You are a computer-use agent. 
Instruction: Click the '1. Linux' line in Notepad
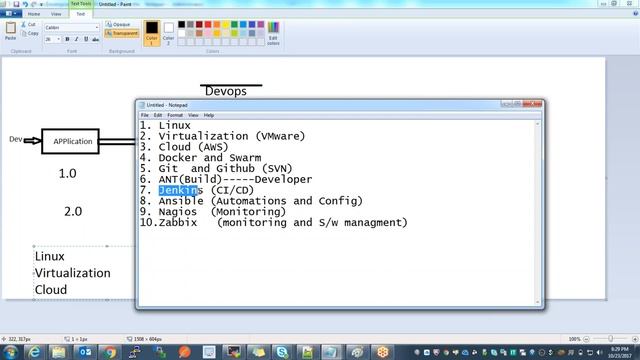click(x=165, y=125)
